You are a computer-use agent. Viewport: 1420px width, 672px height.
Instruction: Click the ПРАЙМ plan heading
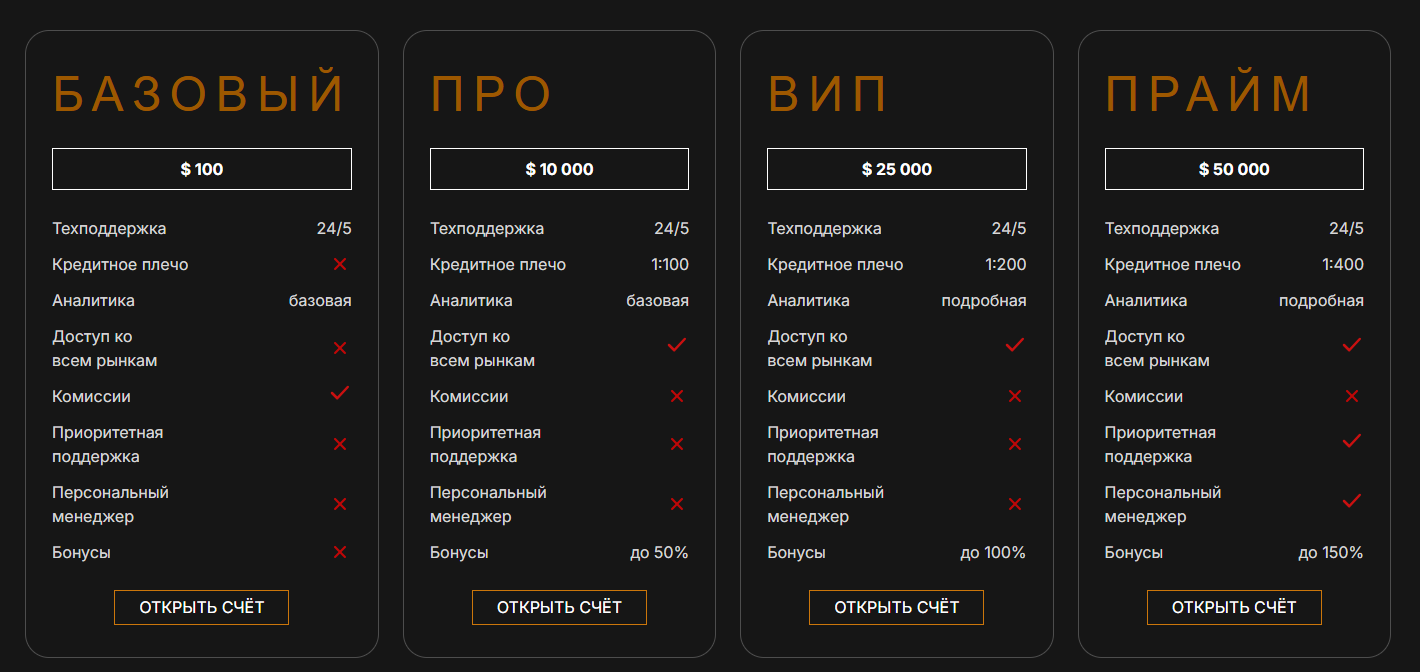(x=1208, y=94)
